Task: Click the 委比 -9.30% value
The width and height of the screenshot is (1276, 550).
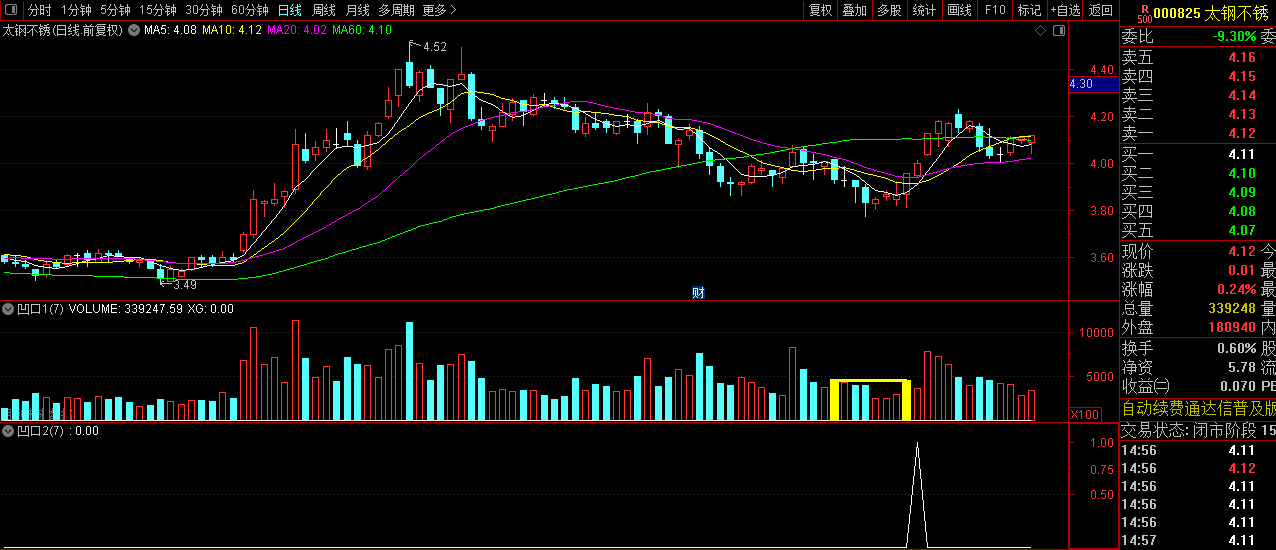Action: [x=1233, y=37]
